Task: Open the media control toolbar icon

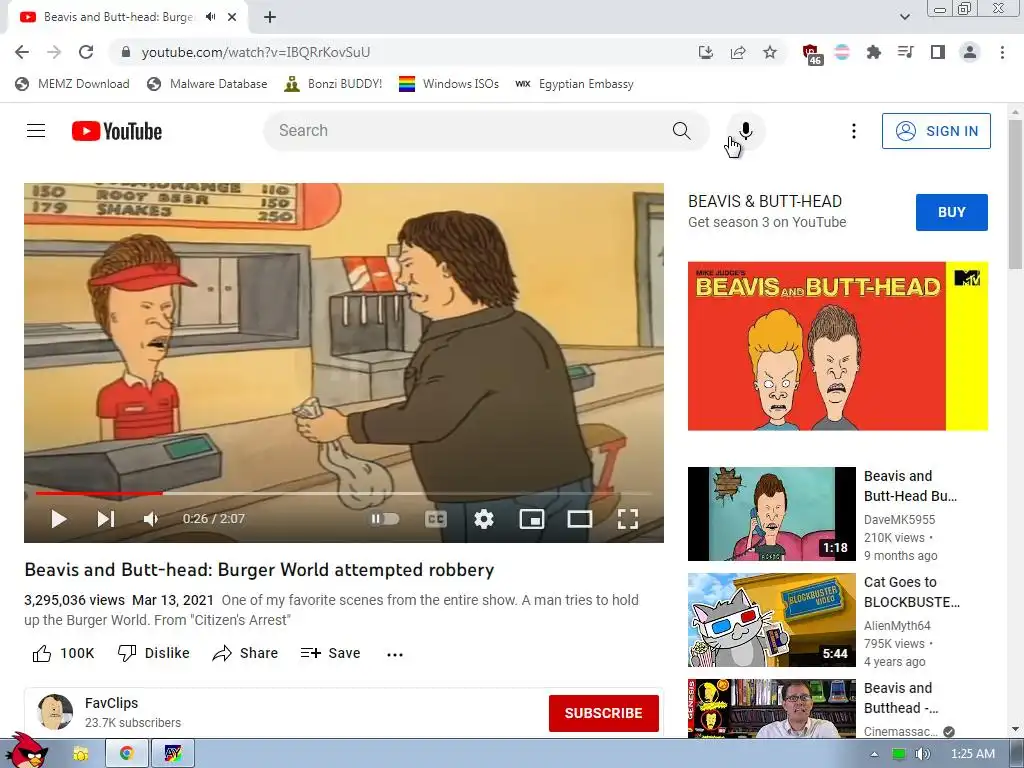Action: click(x=905, y=52)
